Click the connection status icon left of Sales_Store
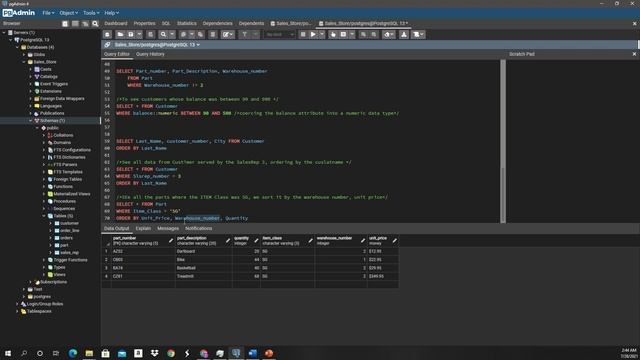Image resolution: width=640 pixels, height=360 pixels. click(x=107, y=44)
